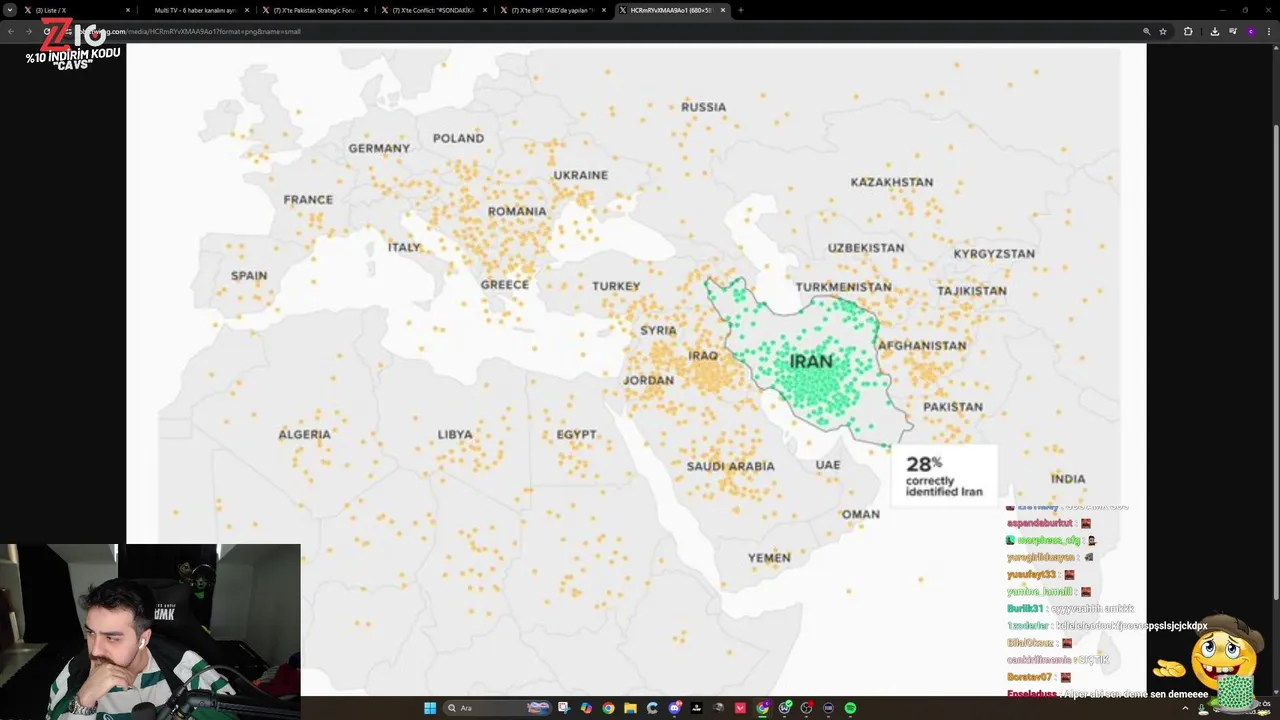Click the taskbar 'Ara' search box

pyautogui.click(x=498, y=708)
